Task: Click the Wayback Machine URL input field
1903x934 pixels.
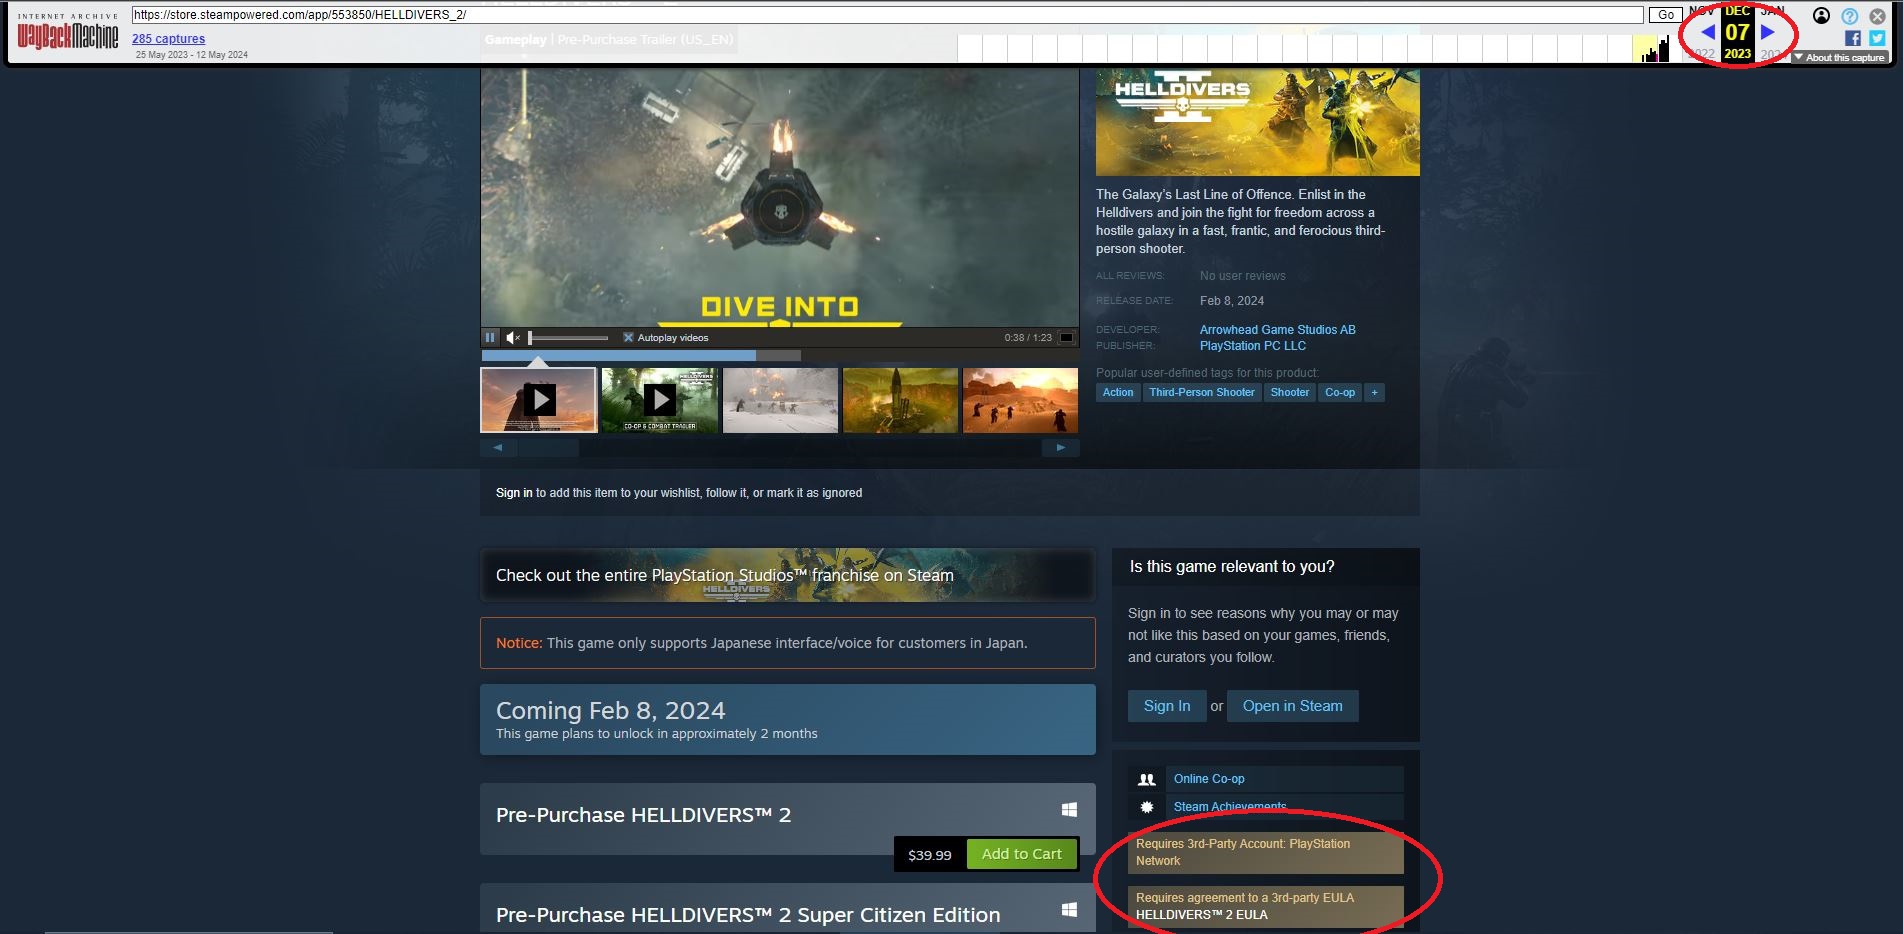Action: pos(886,15)
